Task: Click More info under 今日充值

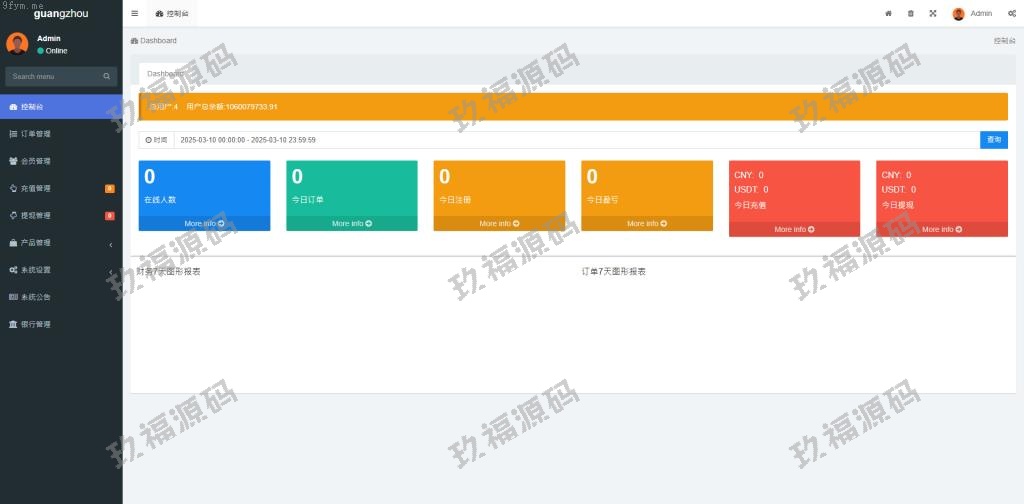Action: [794, 229]
